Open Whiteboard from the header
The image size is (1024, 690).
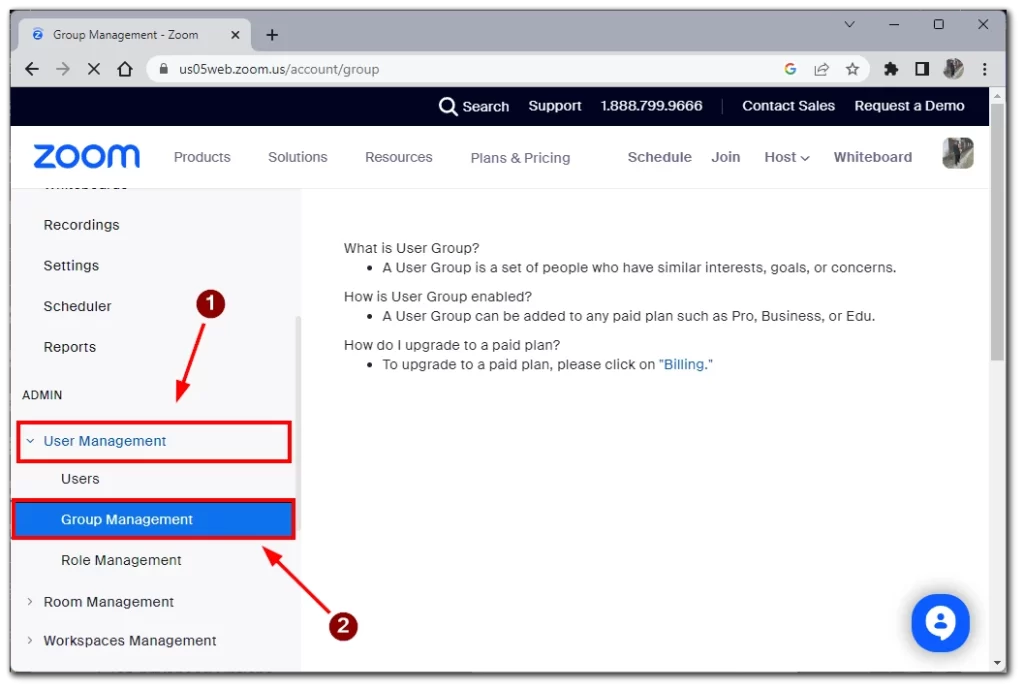(872, 157)
